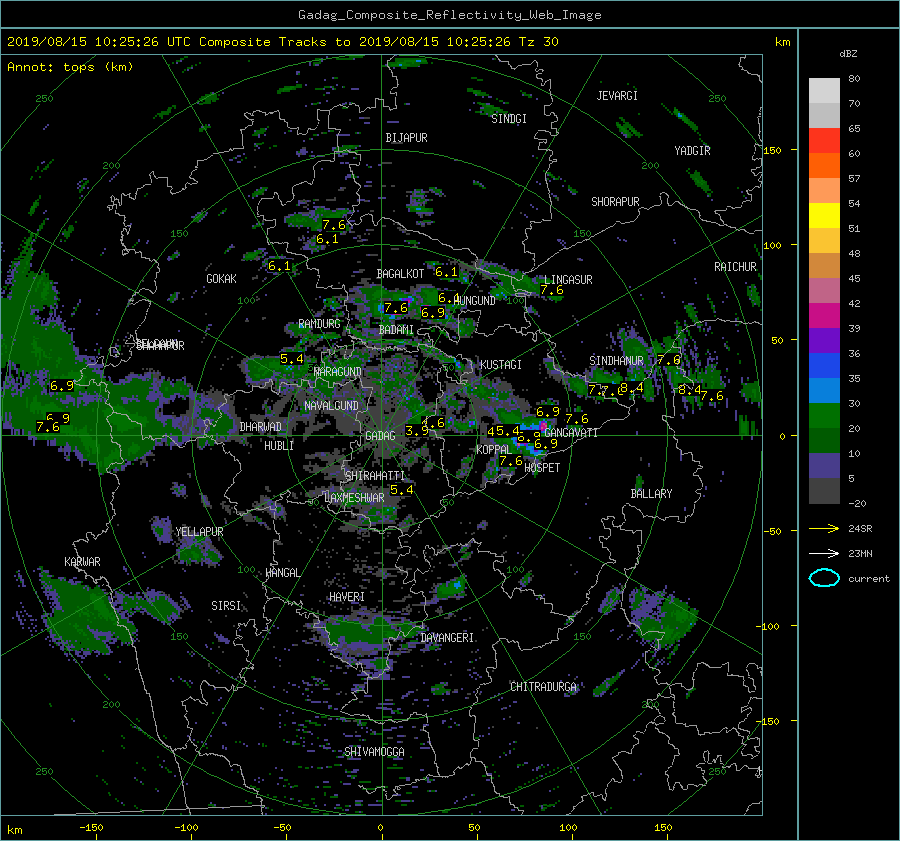
Task: Click the GADAG radar center label
Action: coord(380,436)
